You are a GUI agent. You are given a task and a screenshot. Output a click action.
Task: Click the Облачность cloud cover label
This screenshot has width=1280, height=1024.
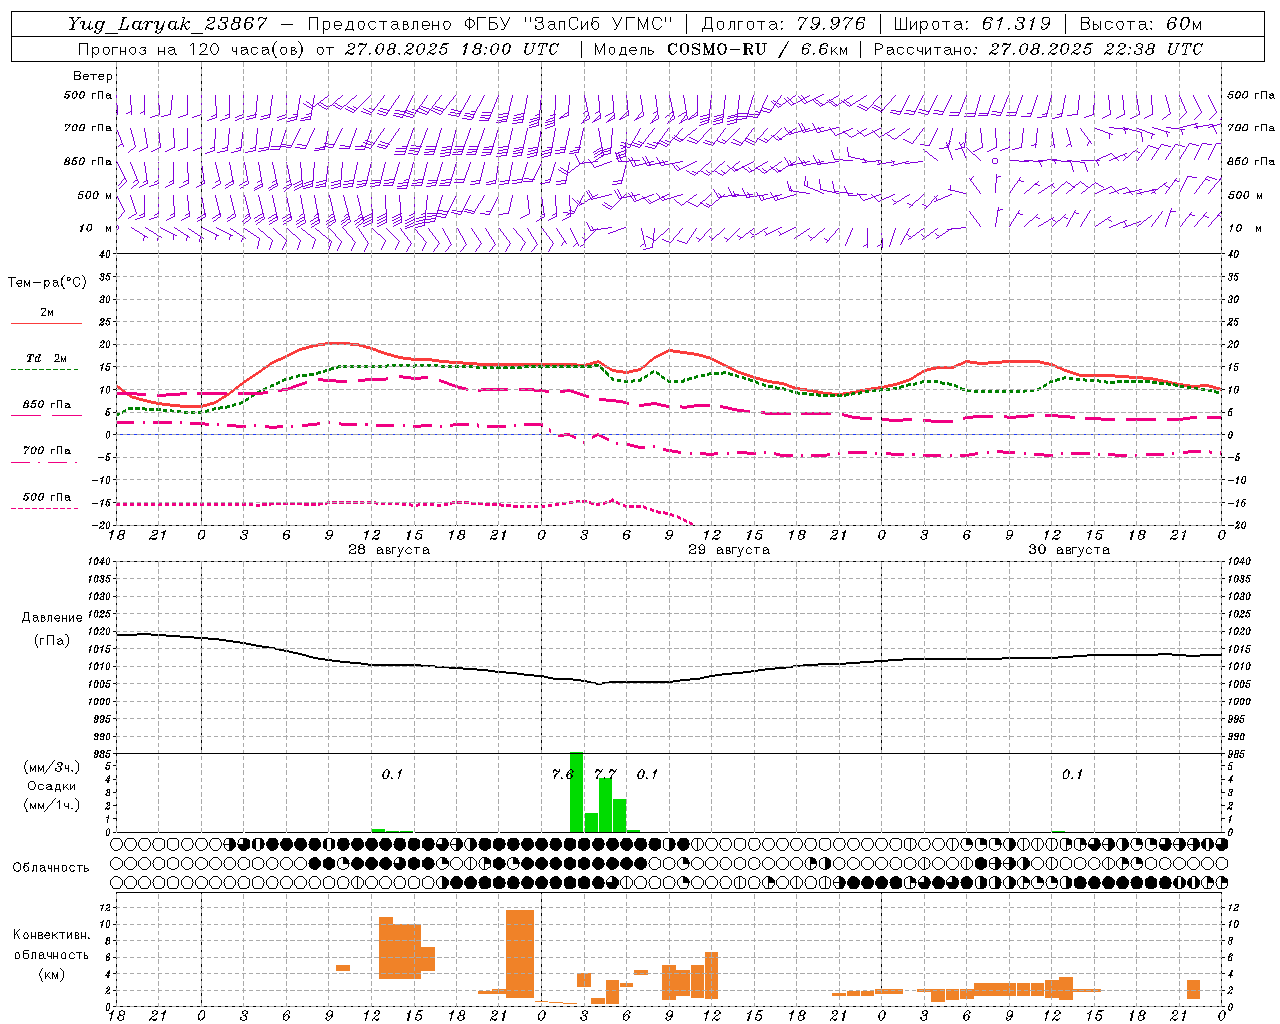coord(51,868)
